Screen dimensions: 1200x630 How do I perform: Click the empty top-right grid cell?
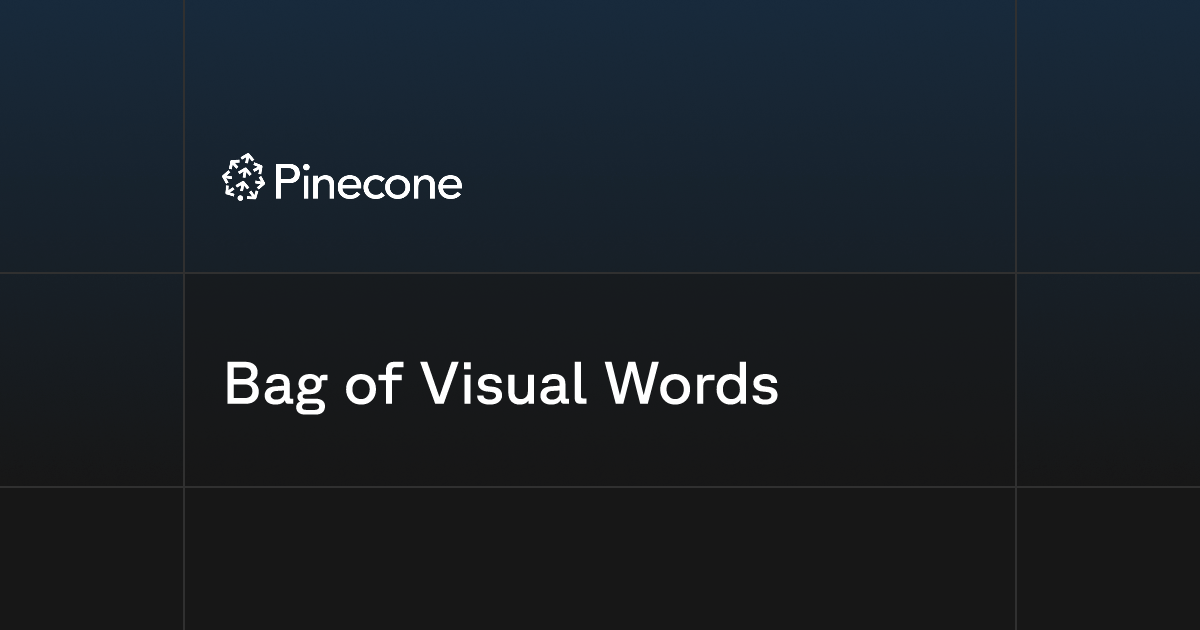[1108, 135]
